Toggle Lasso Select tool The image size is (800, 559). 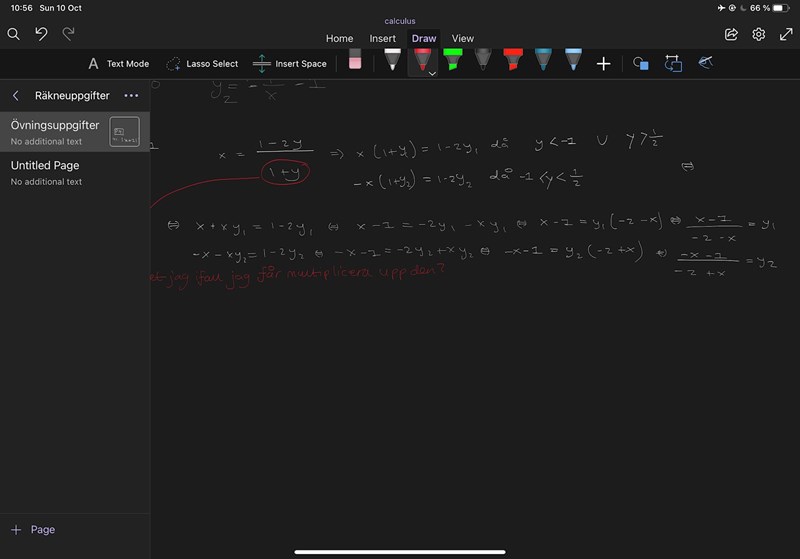click(x=202, y=63)
